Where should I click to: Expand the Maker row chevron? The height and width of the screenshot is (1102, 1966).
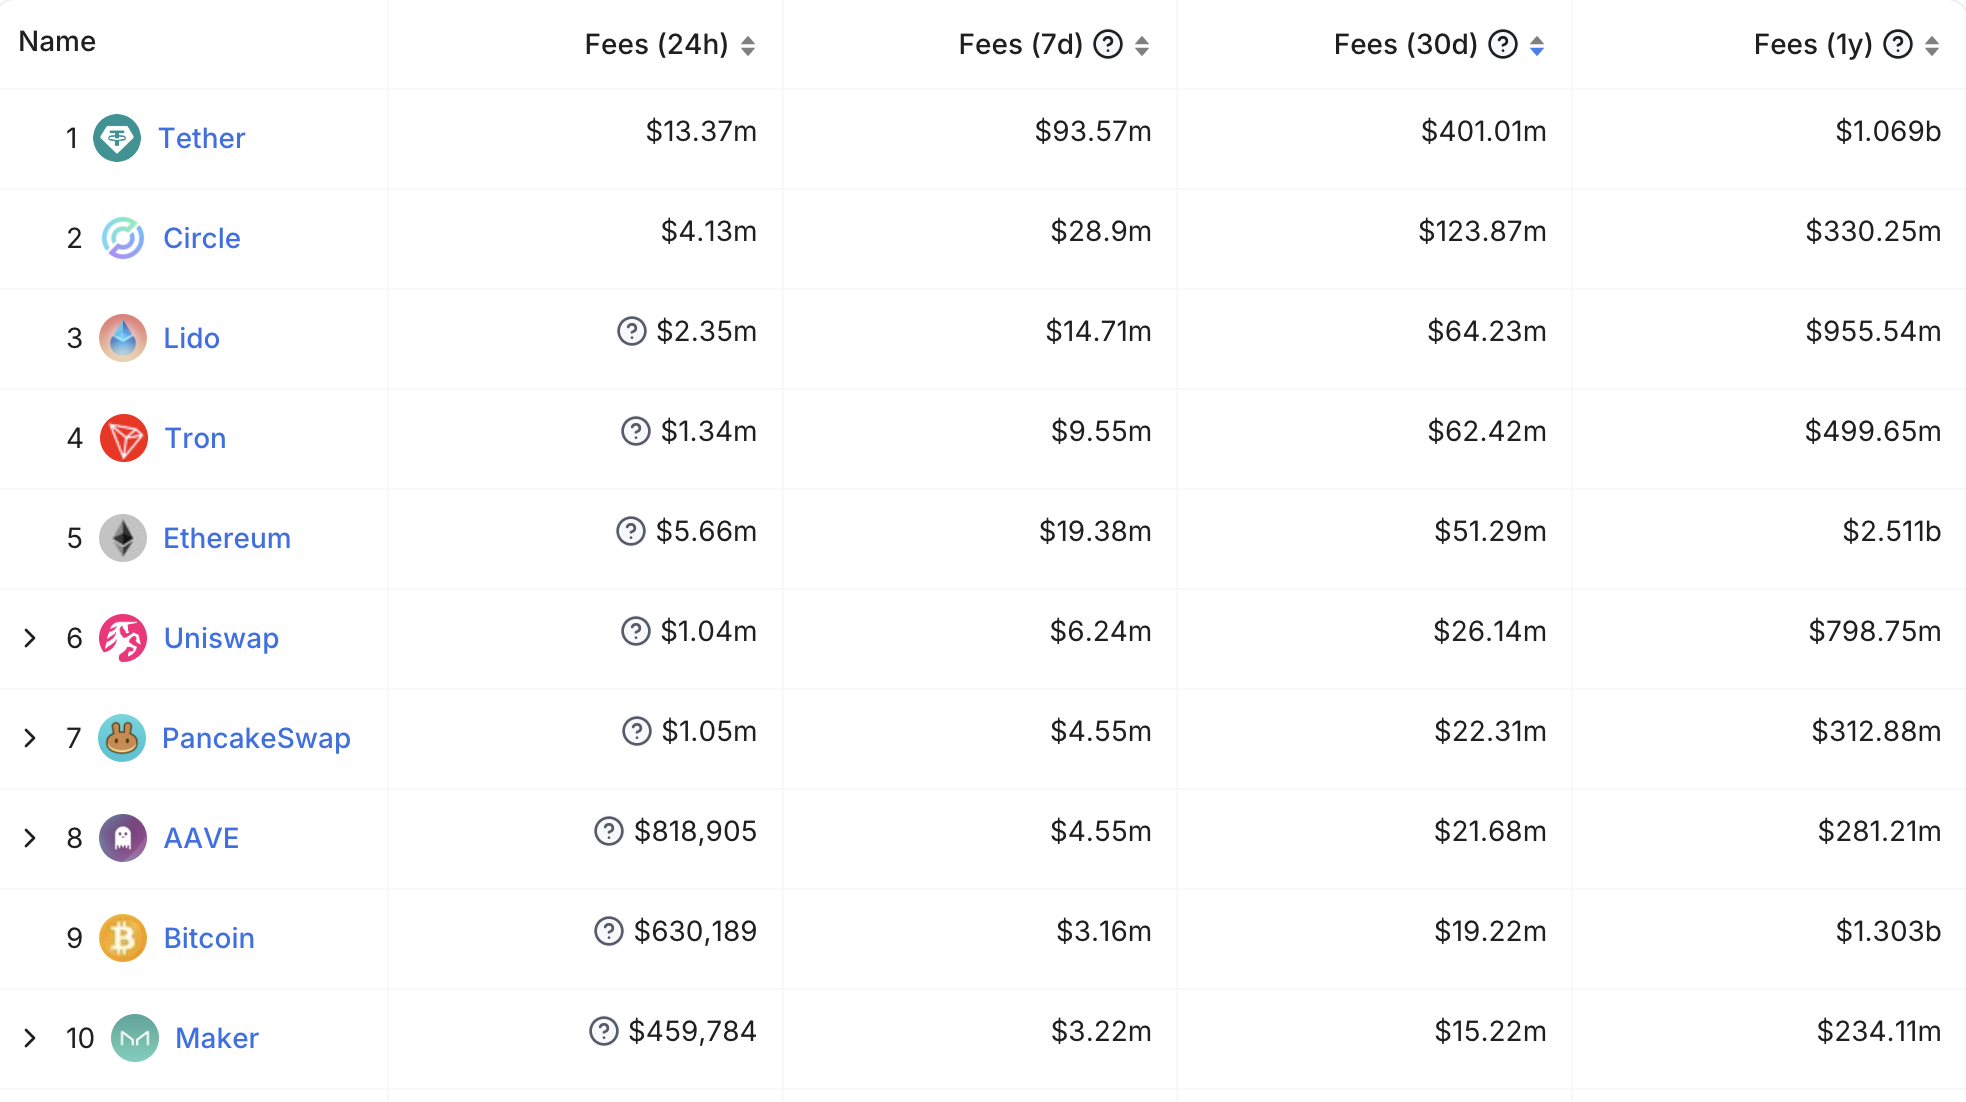point(30,1038)
